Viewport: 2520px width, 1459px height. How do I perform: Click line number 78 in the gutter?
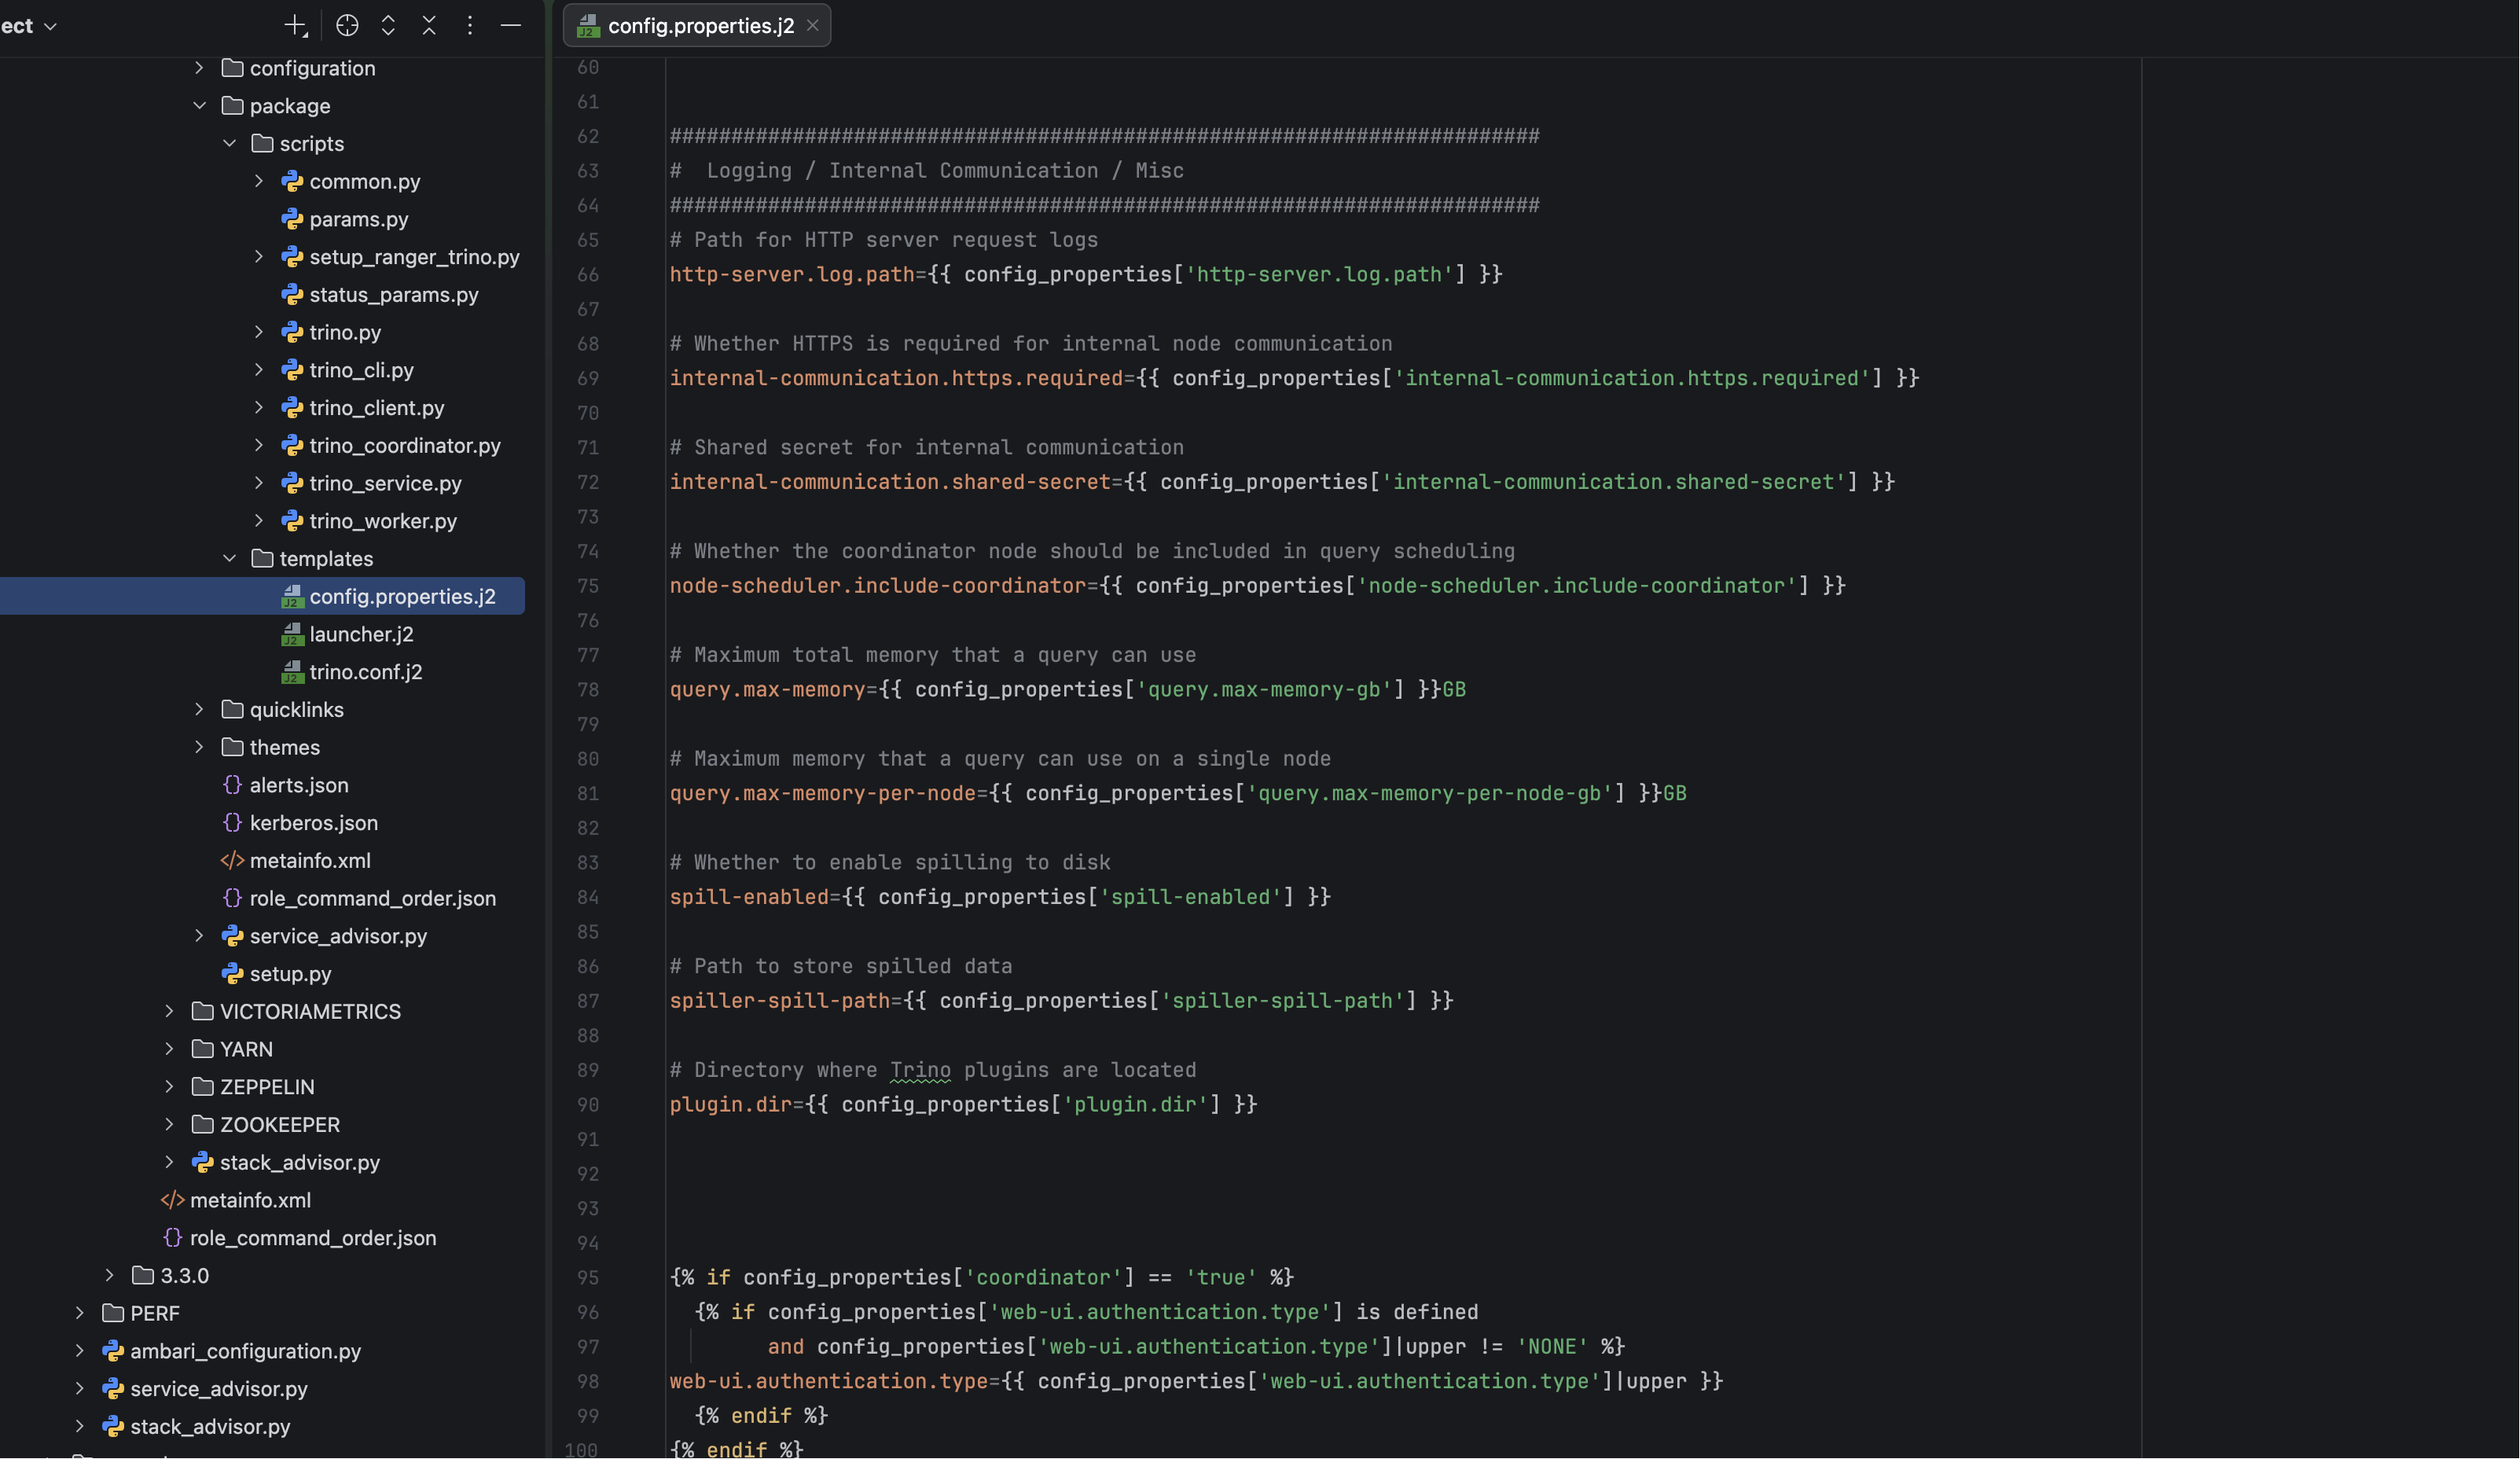(x=588, y=690)
